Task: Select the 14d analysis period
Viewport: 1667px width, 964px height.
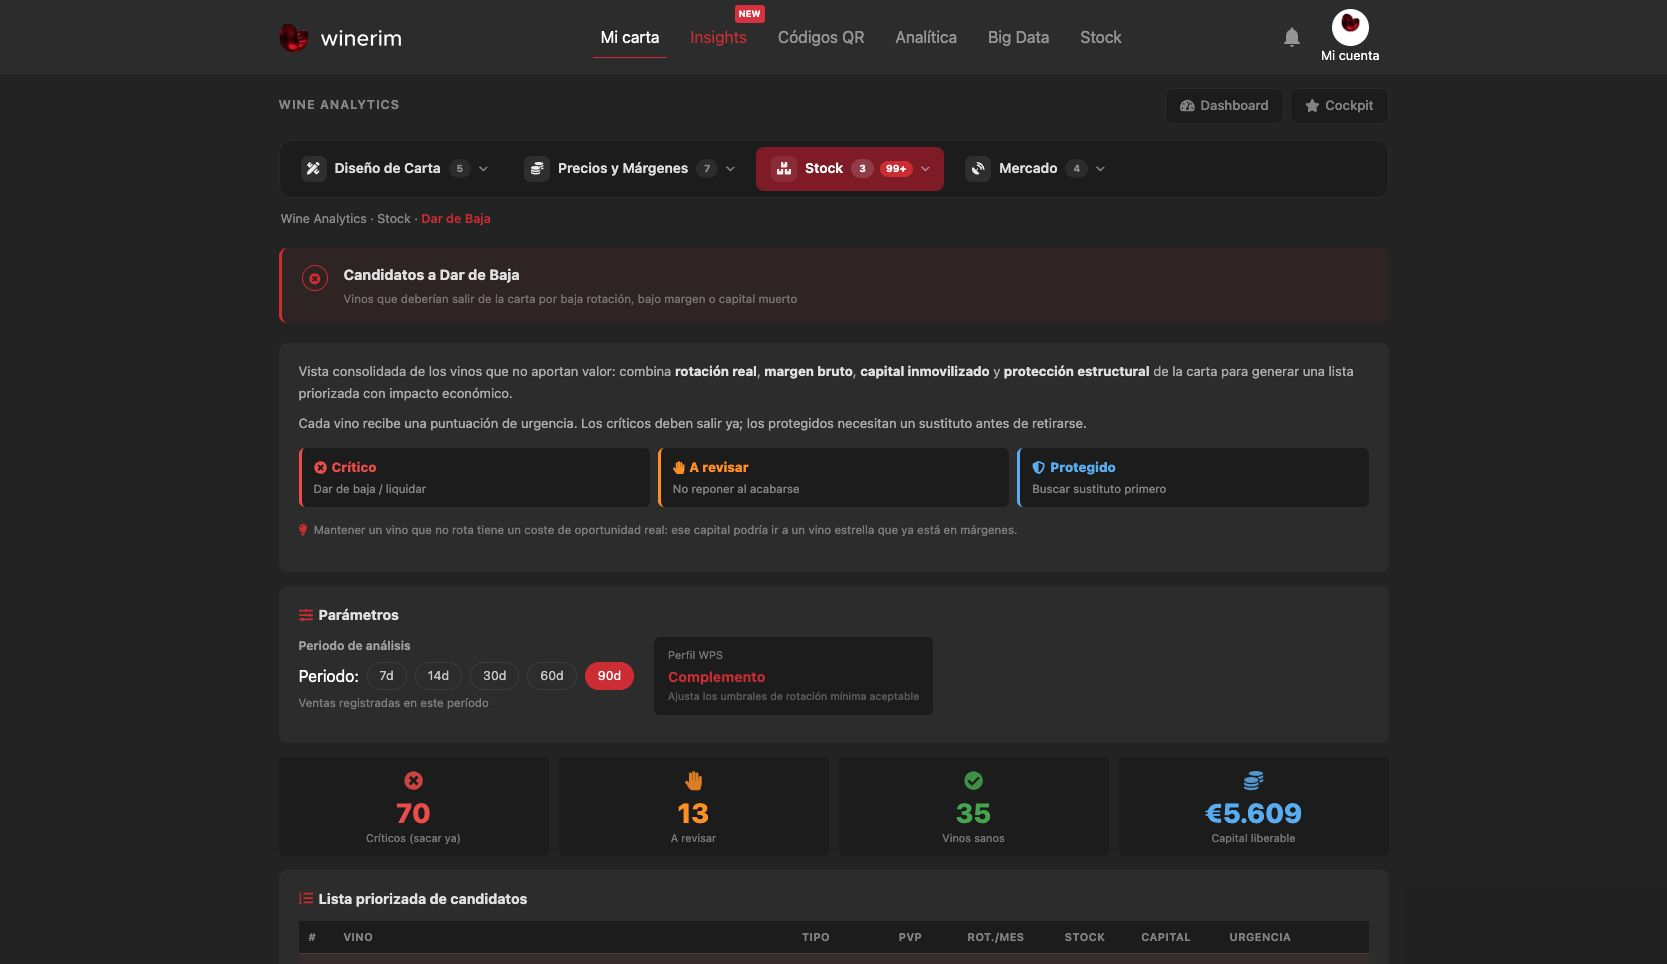Action: 438,676
